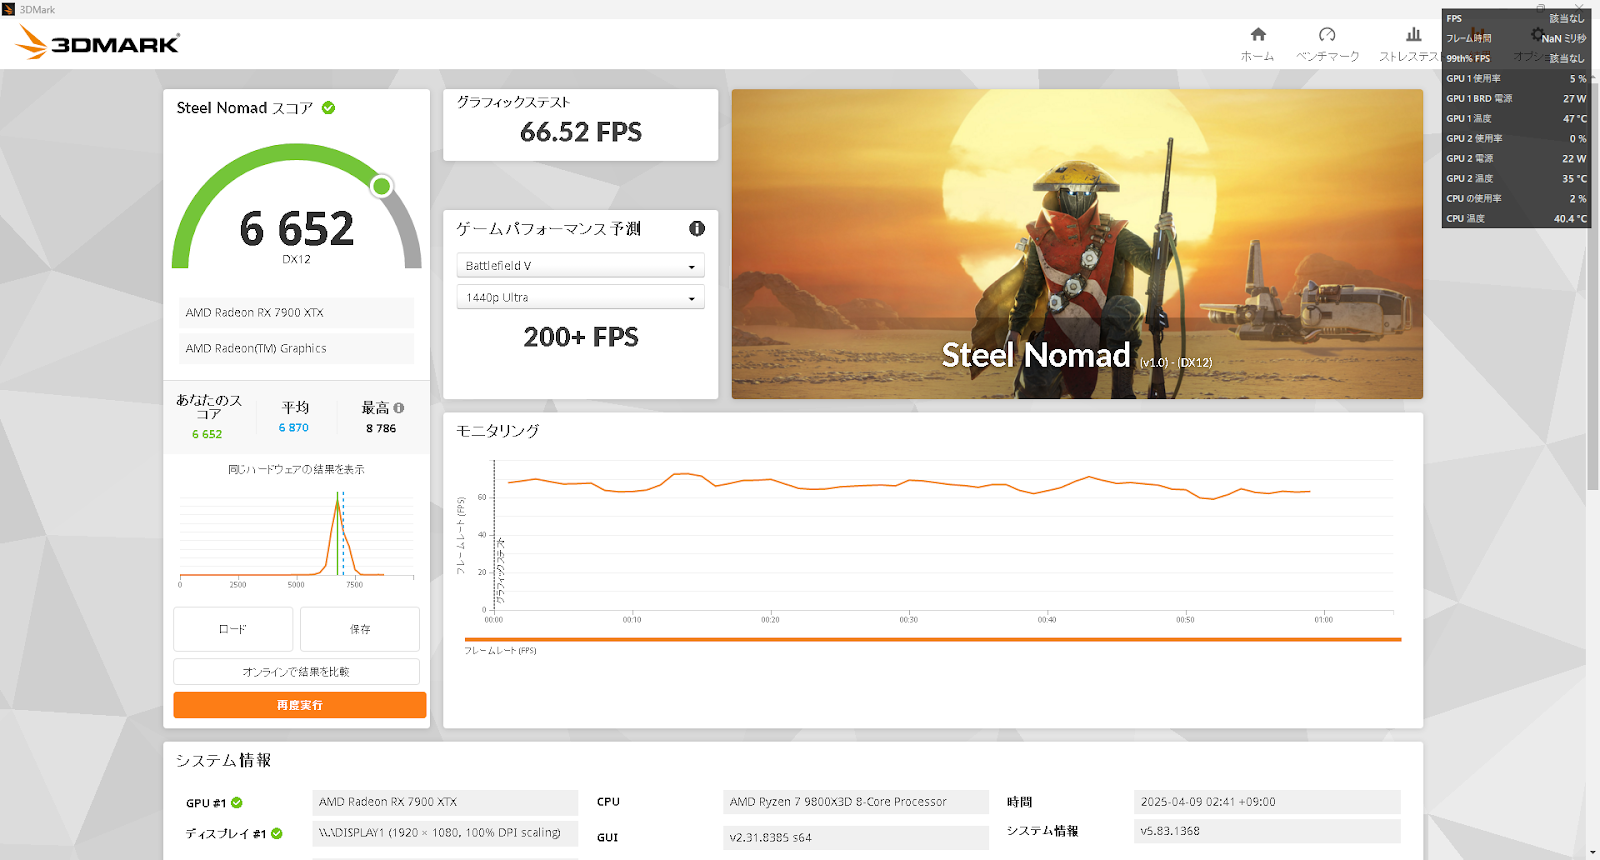Click the 保存 button
Image resolution: width=1600 pixels, height=860 pixels.
360,629
